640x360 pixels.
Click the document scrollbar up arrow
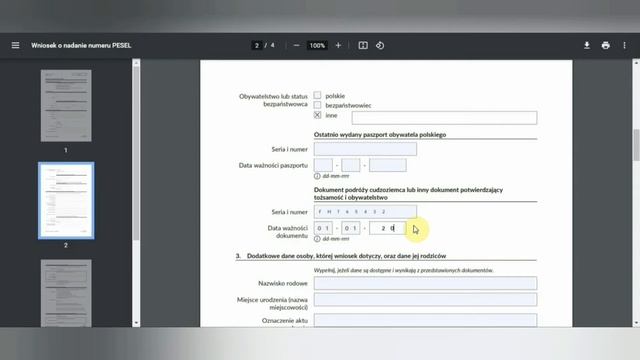click(636, 63)
